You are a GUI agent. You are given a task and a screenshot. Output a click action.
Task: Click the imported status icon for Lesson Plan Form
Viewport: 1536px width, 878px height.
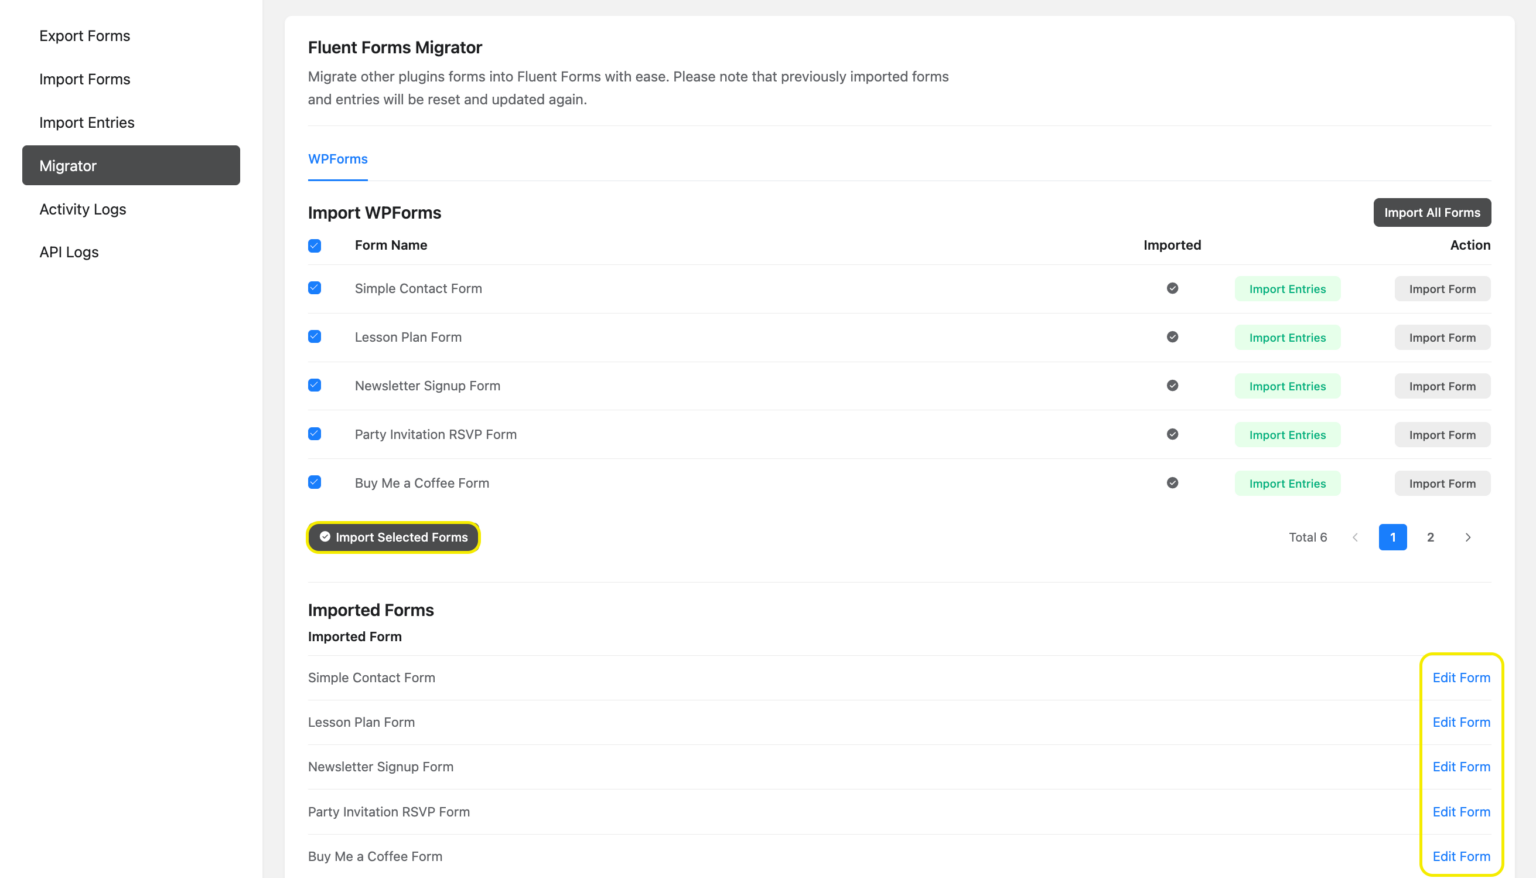pos(1172,337)
